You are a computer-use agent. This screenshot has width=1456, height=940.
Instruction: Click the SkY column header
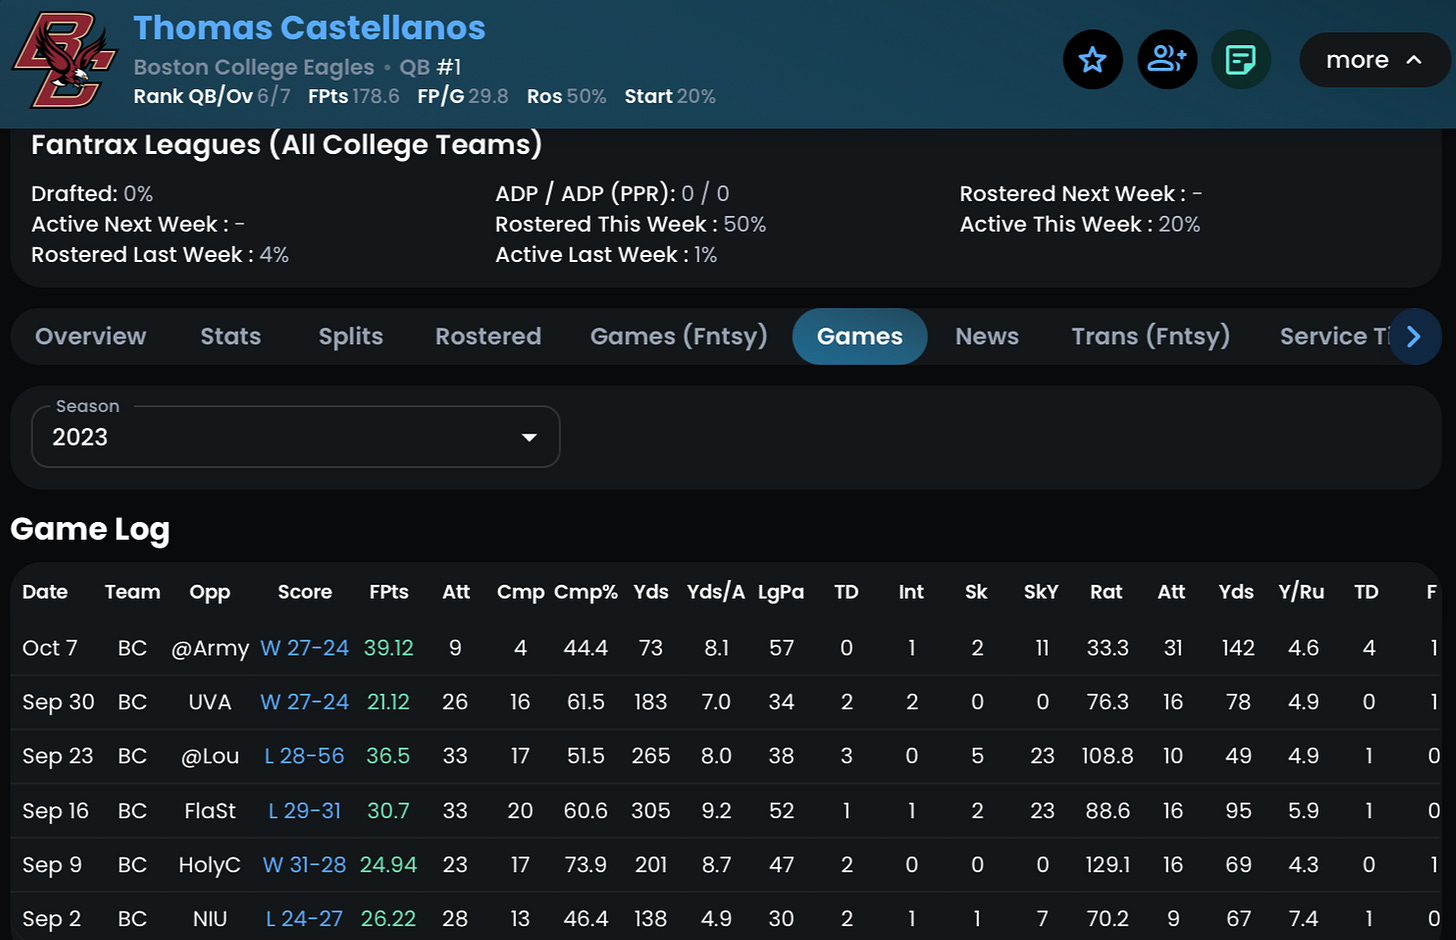(1041, 592)
